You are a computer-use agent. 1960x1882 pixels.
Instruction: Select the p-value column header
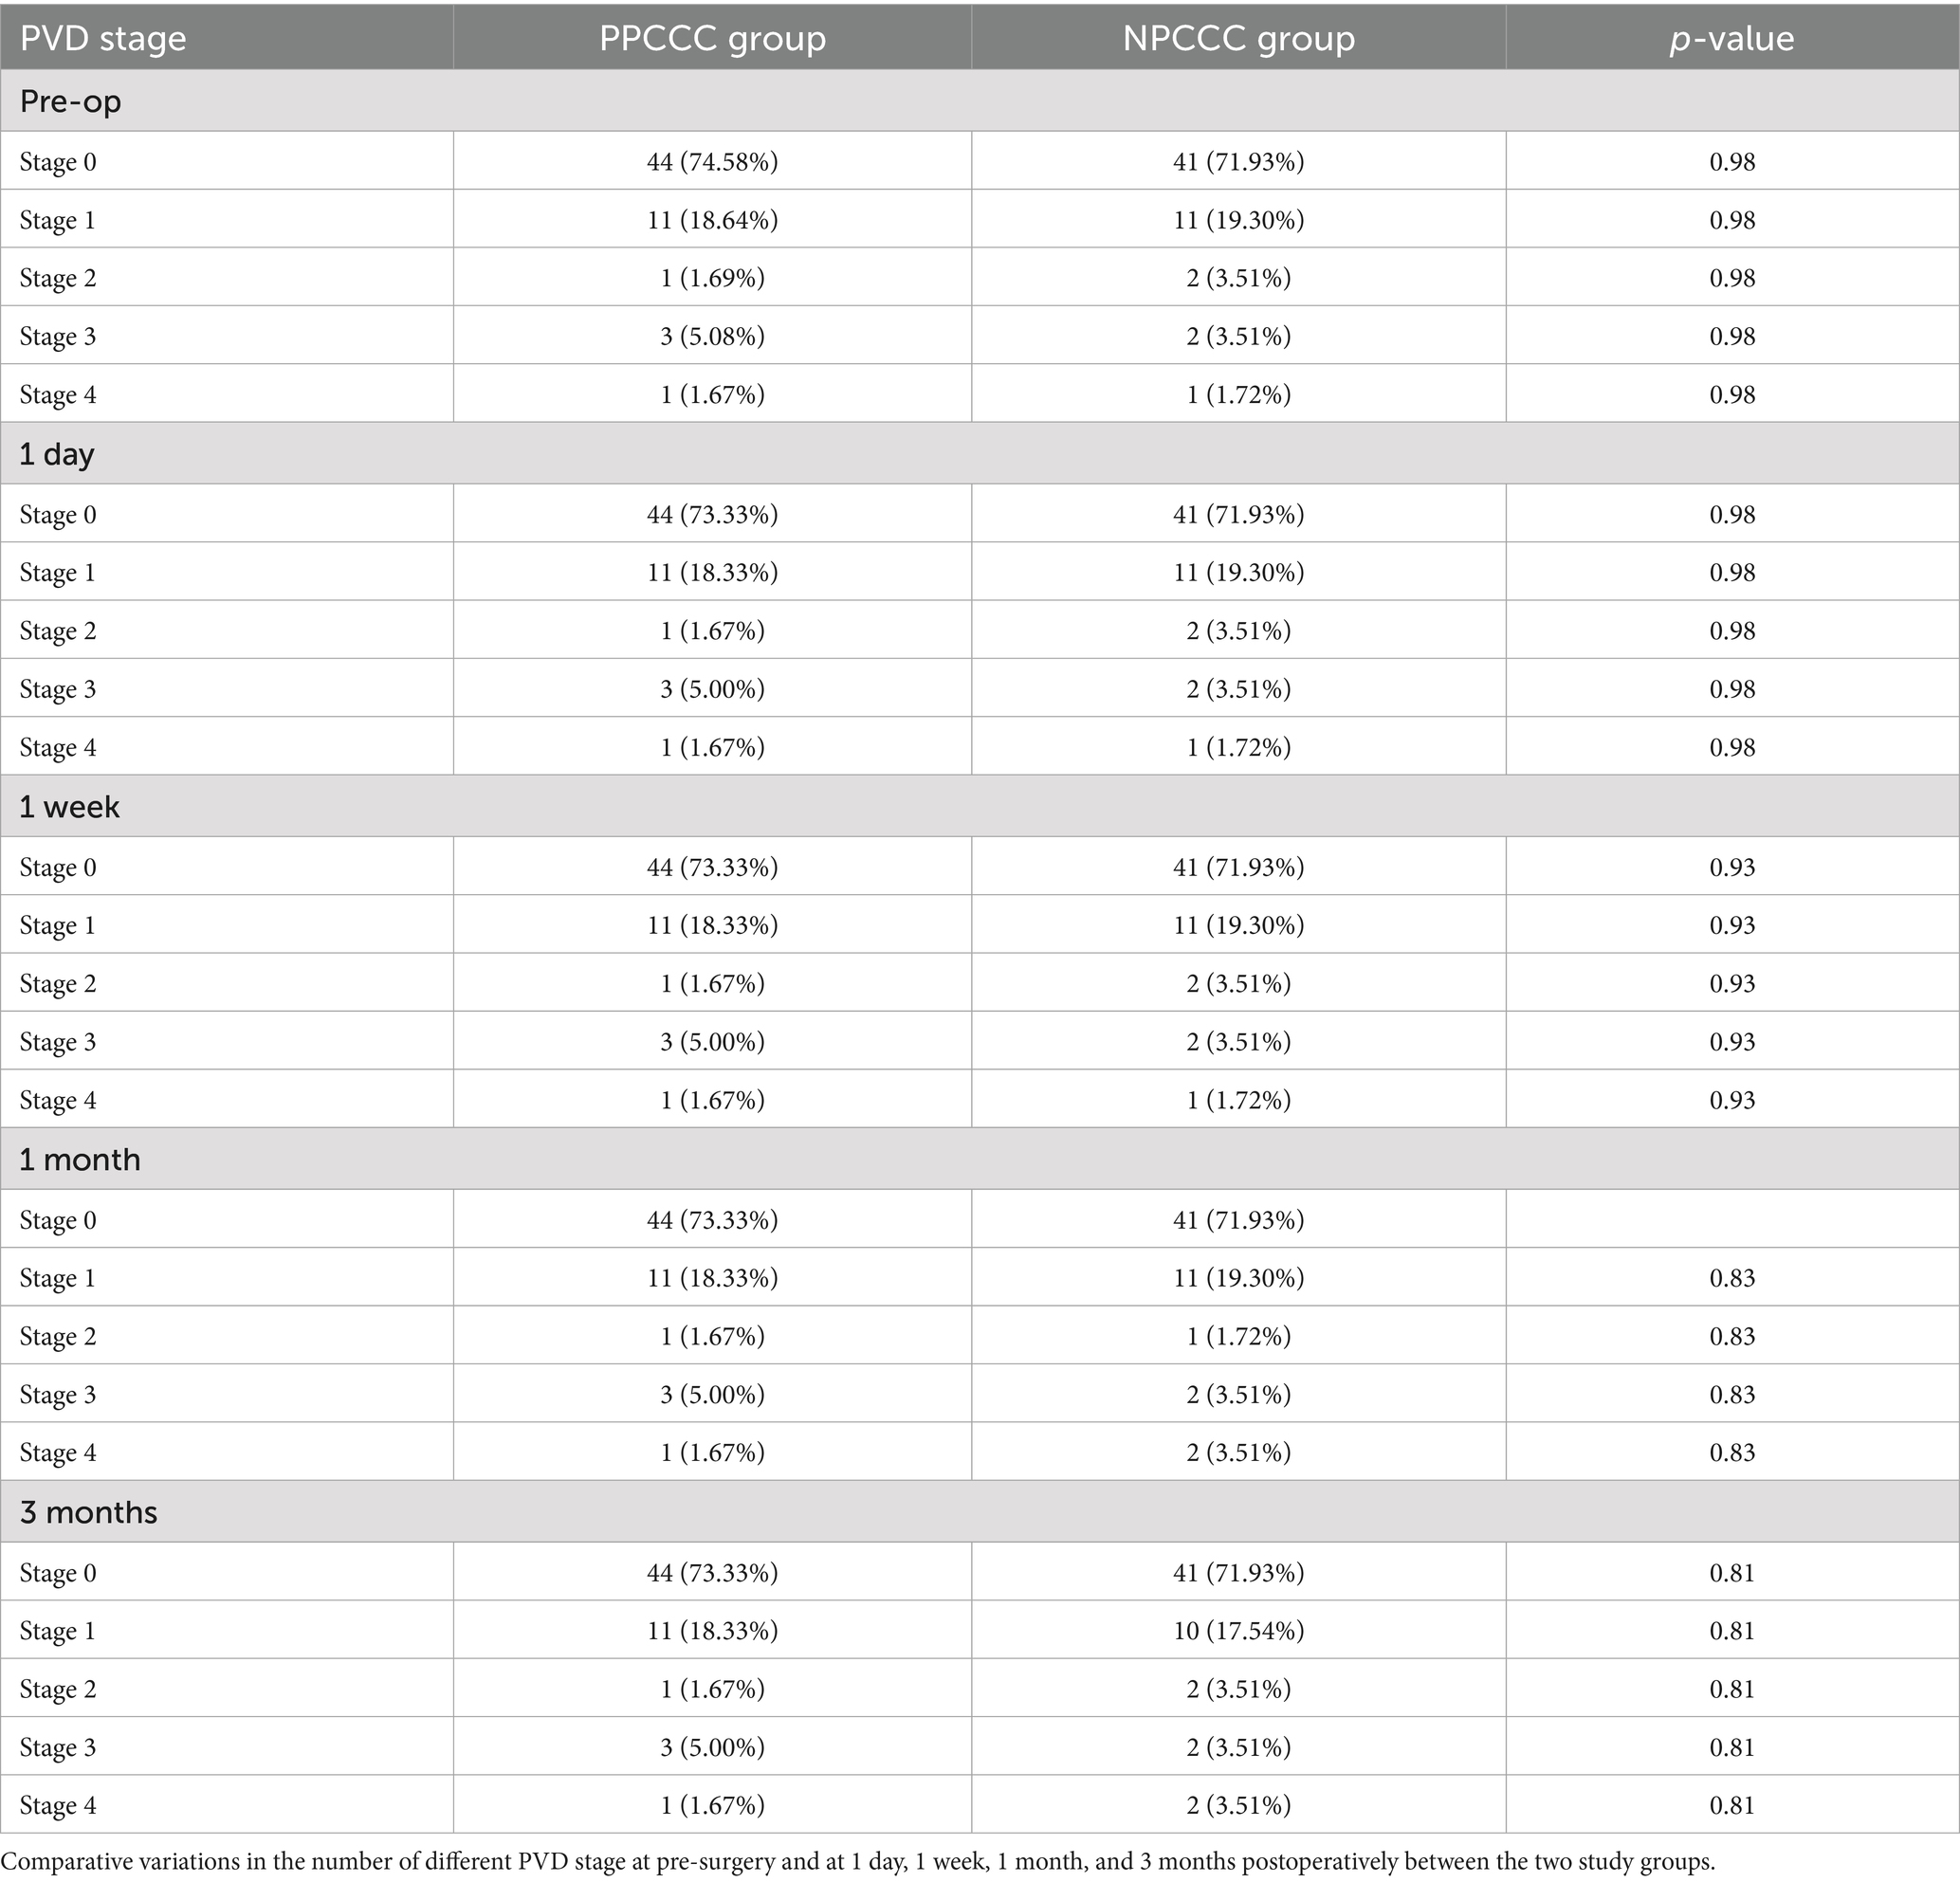1732,38
